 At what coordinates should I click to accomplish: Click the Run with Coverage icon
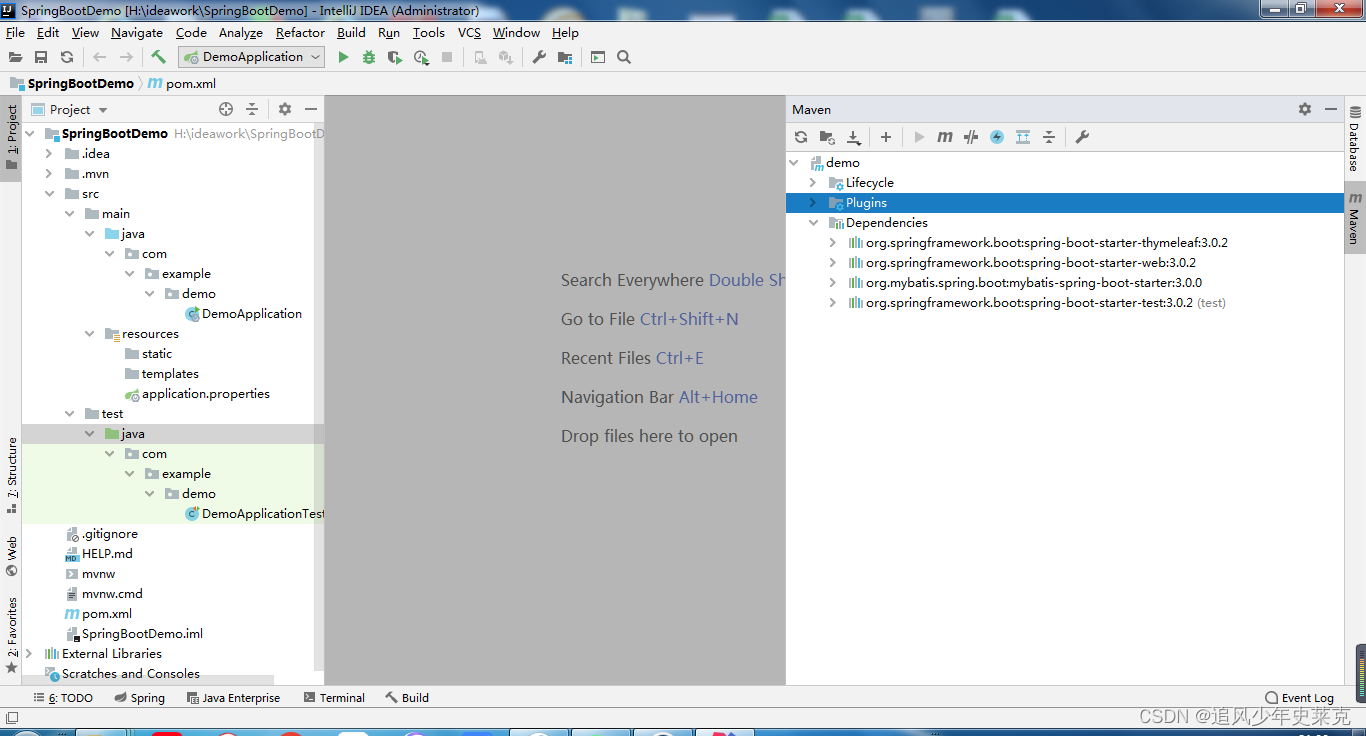click(395, 57)
